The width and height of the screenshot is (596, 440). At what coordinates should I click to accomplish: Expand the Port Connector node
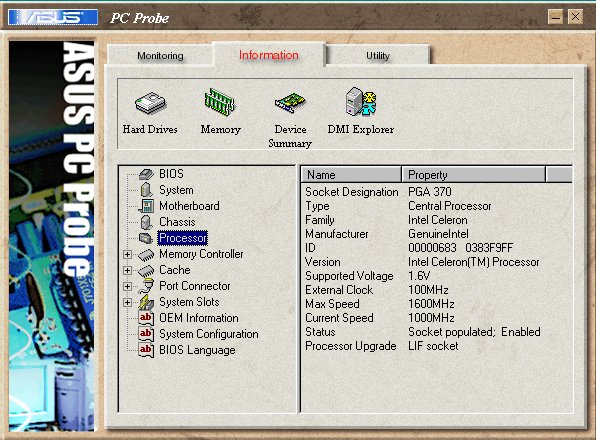(127, 286)
